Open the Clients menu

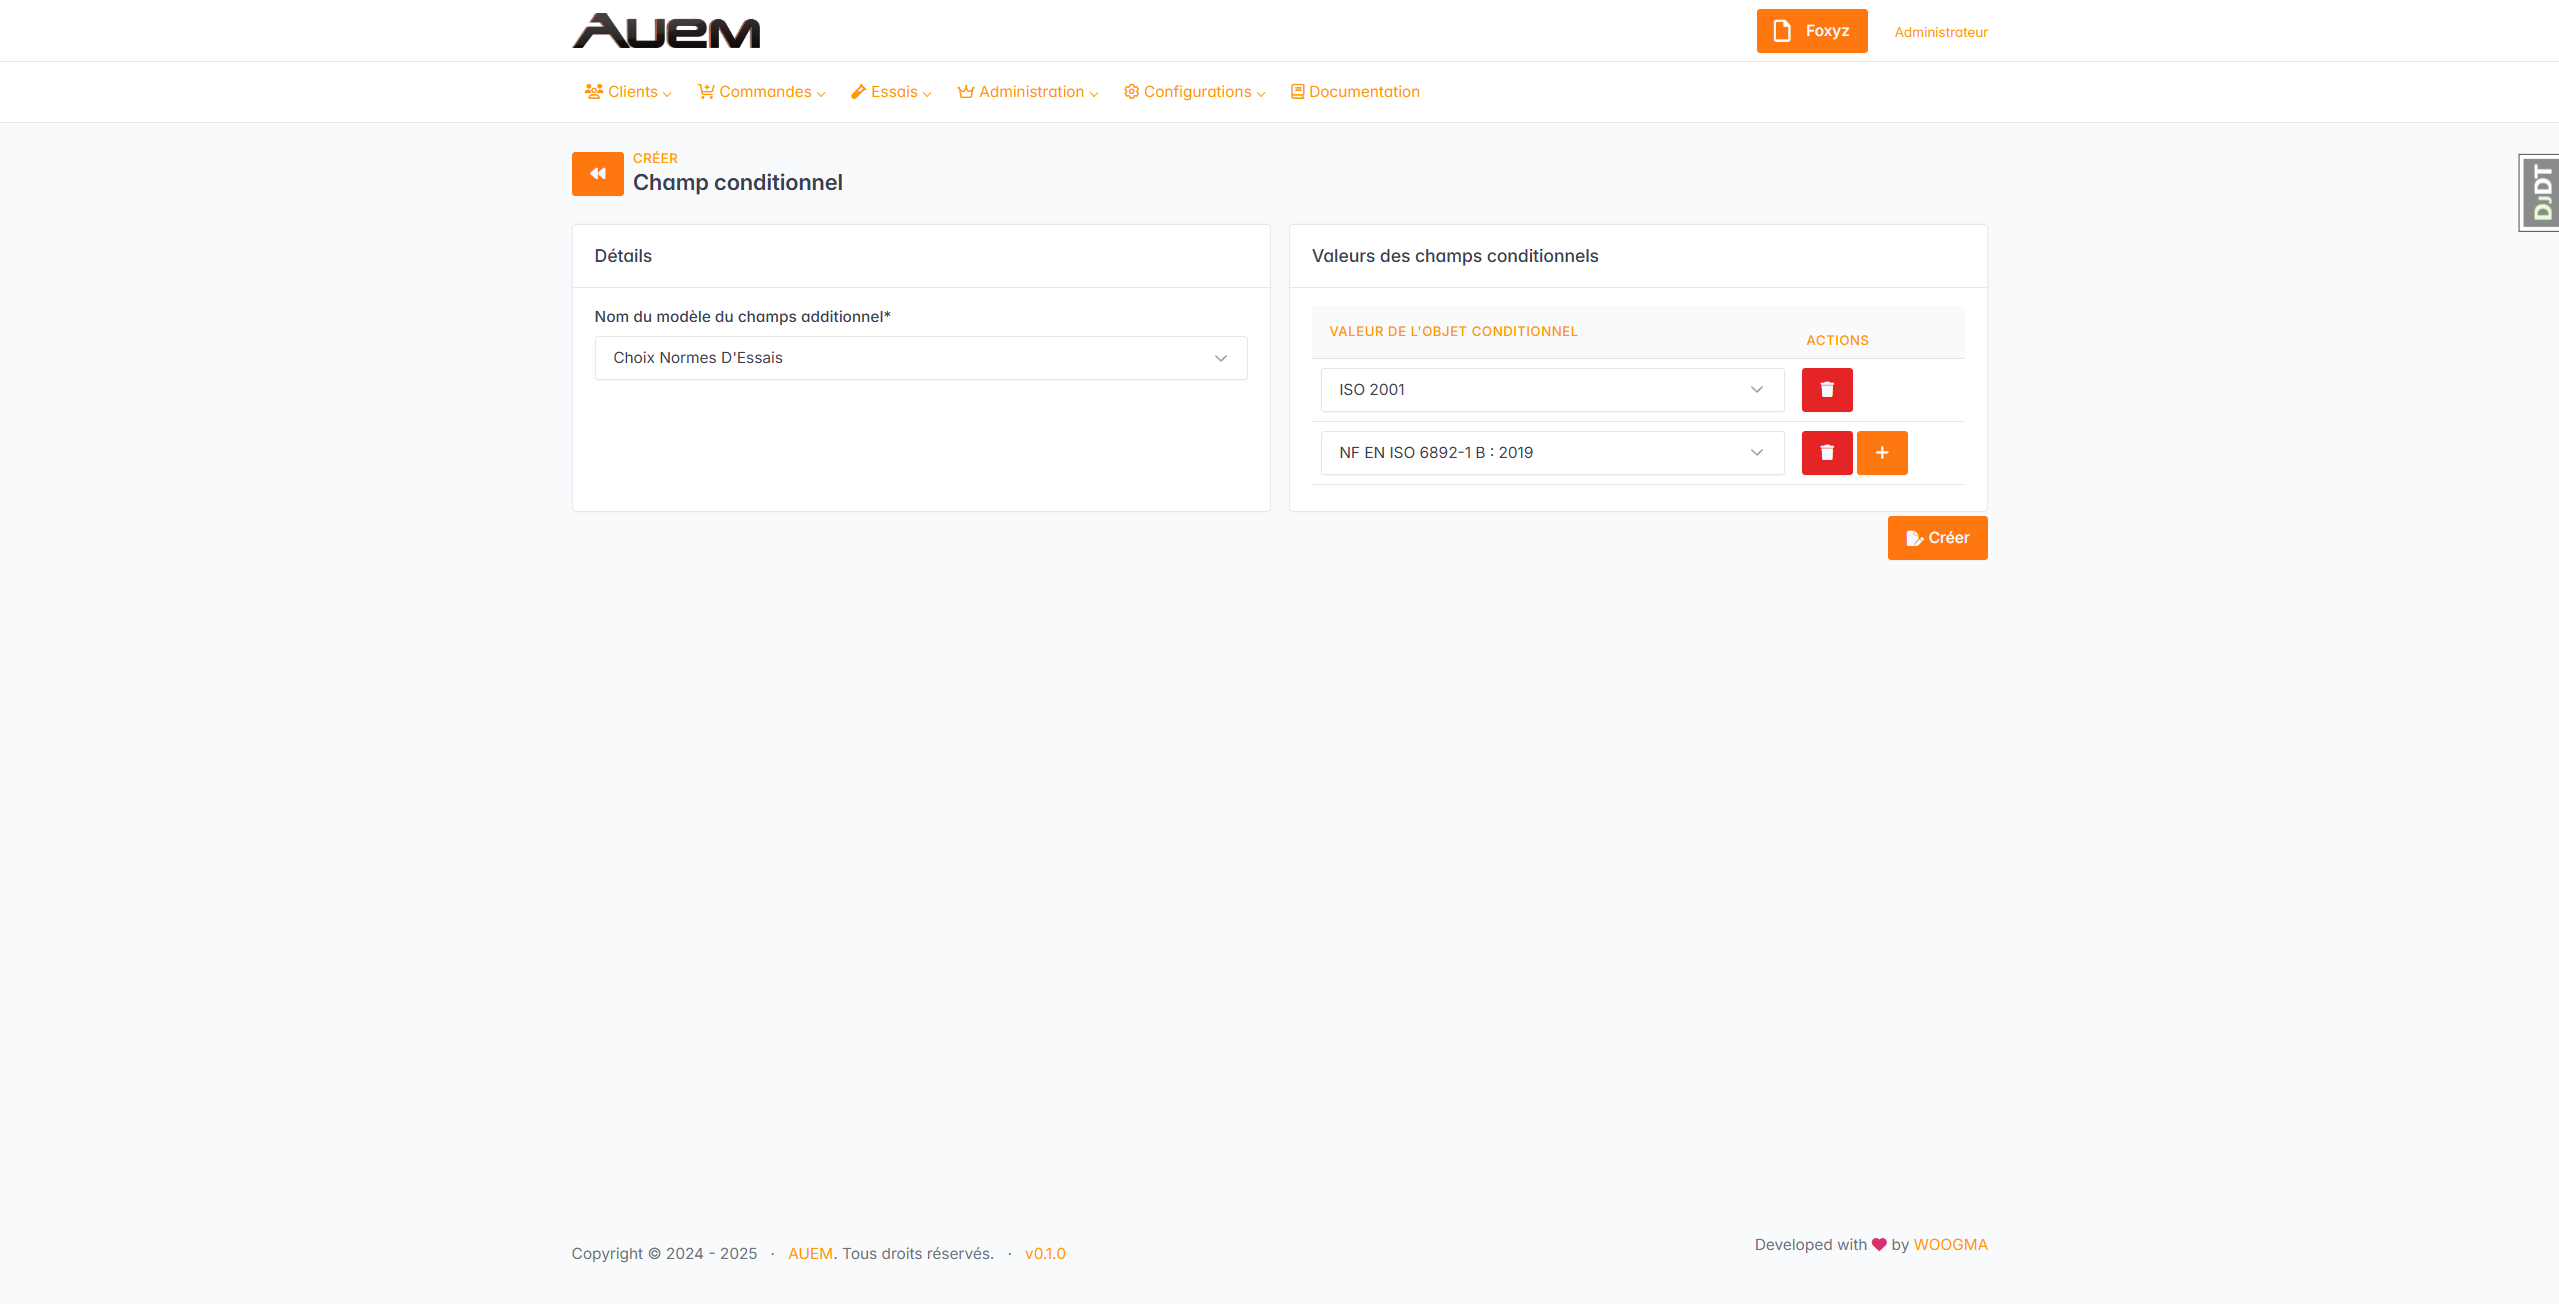pos(628,92)
